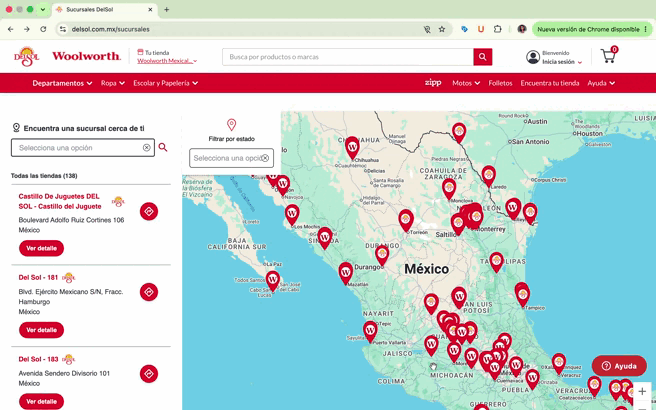Open the Motos dropdown menu
This screenshot has height=410, width=656.
click(466, 83)
